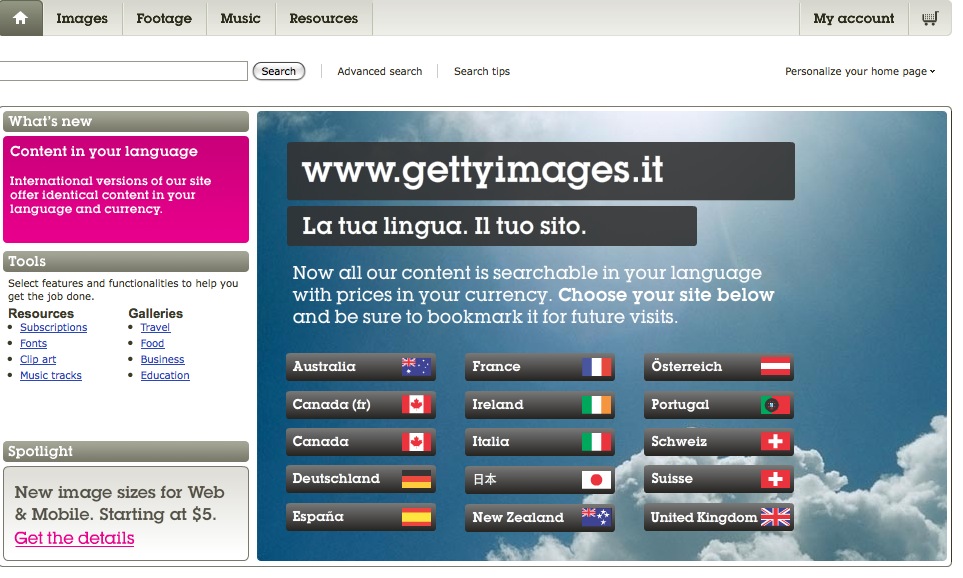Open My account
The height and width of the screenshot is (578, 963).
[x=854, y=18]
